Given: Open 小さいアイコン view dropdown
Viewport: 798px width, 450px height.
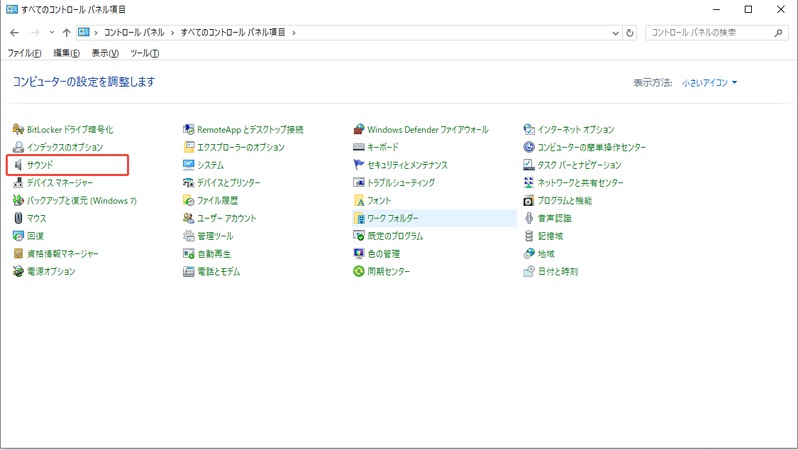Looking at the screenshot, I should tap(709, 82).
